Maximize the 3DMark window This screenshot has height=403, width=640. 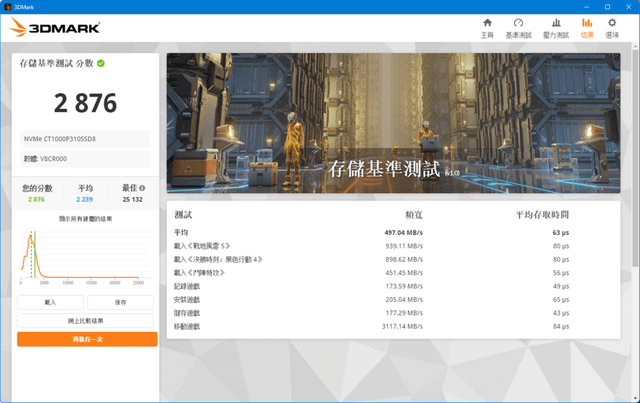click(x=607, y=7)
